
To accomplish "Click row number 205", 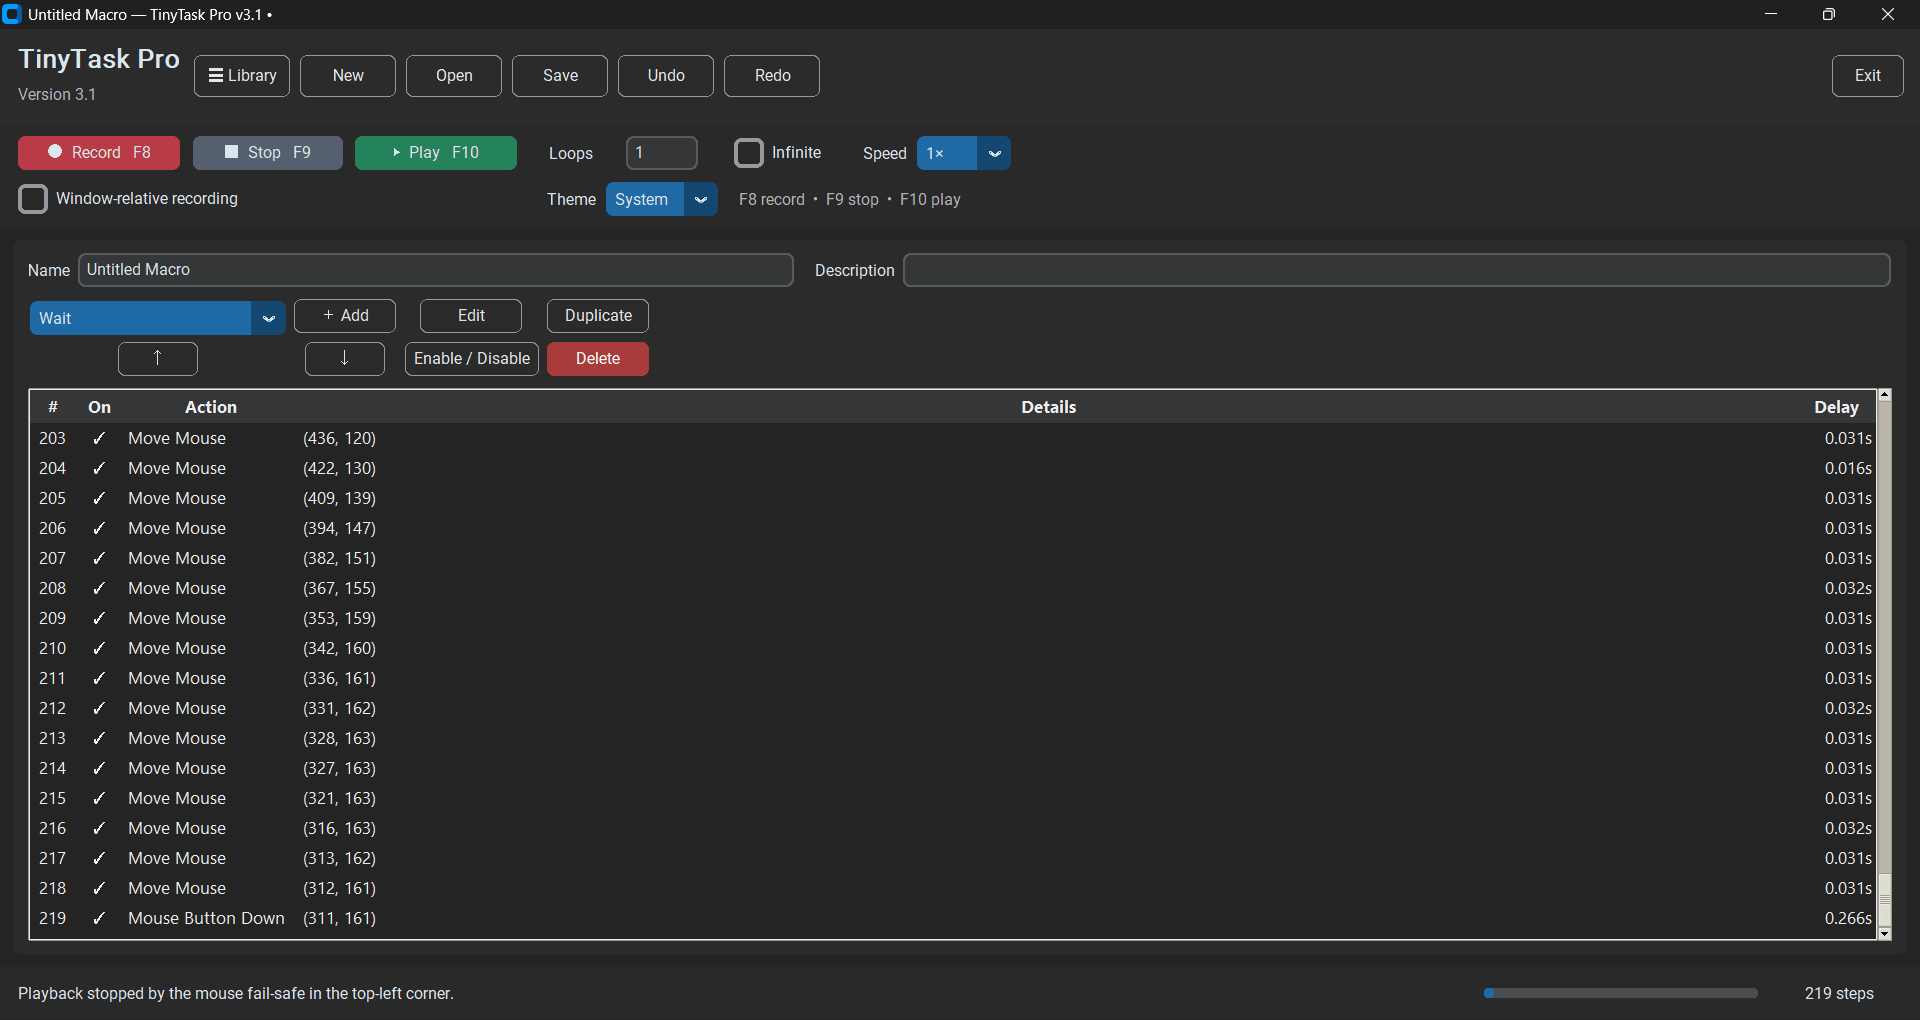I will point(52,498).
